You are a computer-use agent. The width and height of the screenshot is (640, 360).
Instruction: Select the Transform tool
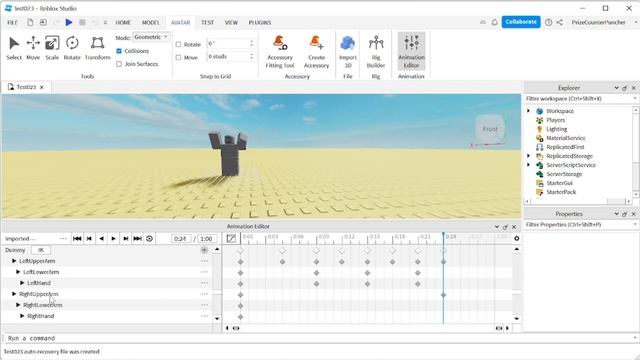coord(98,48)
